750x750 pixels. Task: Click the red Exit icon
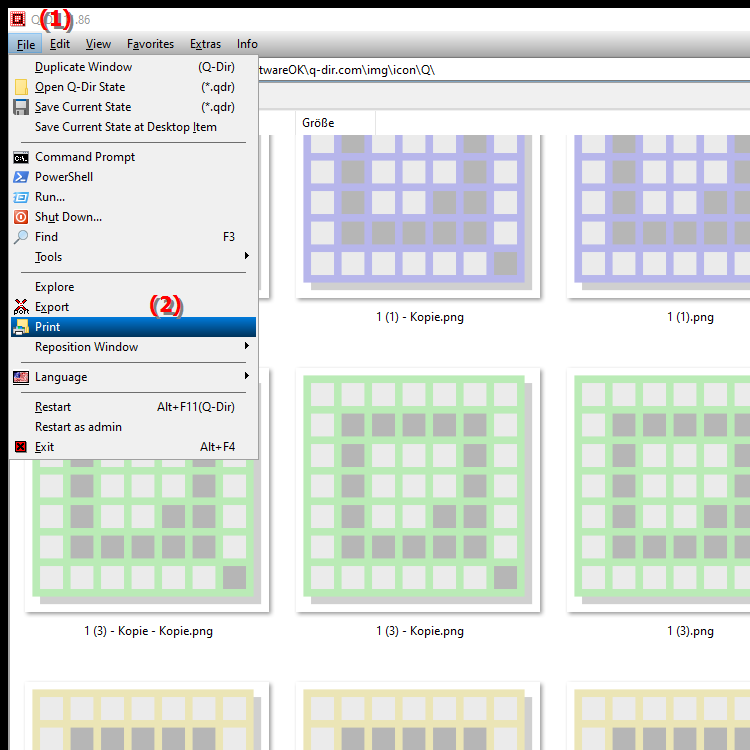pos(21,447)
